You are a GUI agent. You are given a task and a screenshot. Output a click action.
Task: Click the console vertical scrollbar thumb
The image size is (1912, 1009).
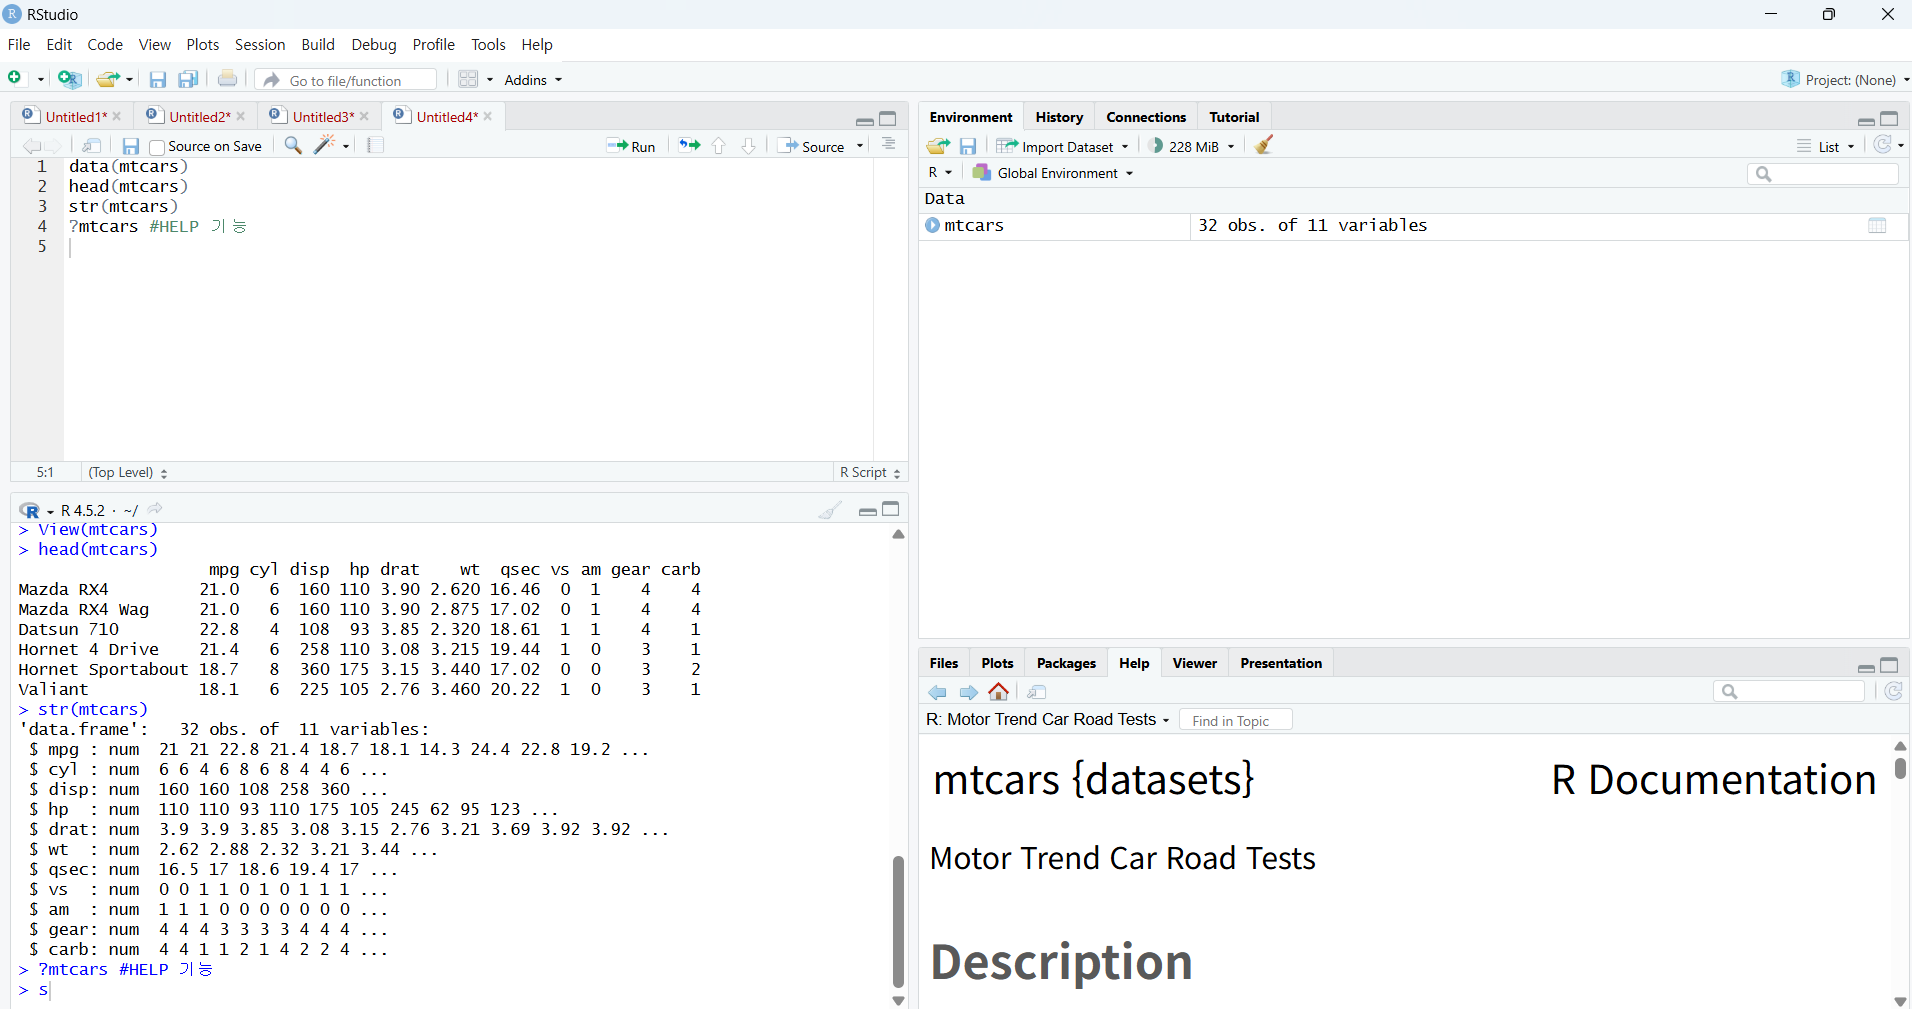click(898, 920)
